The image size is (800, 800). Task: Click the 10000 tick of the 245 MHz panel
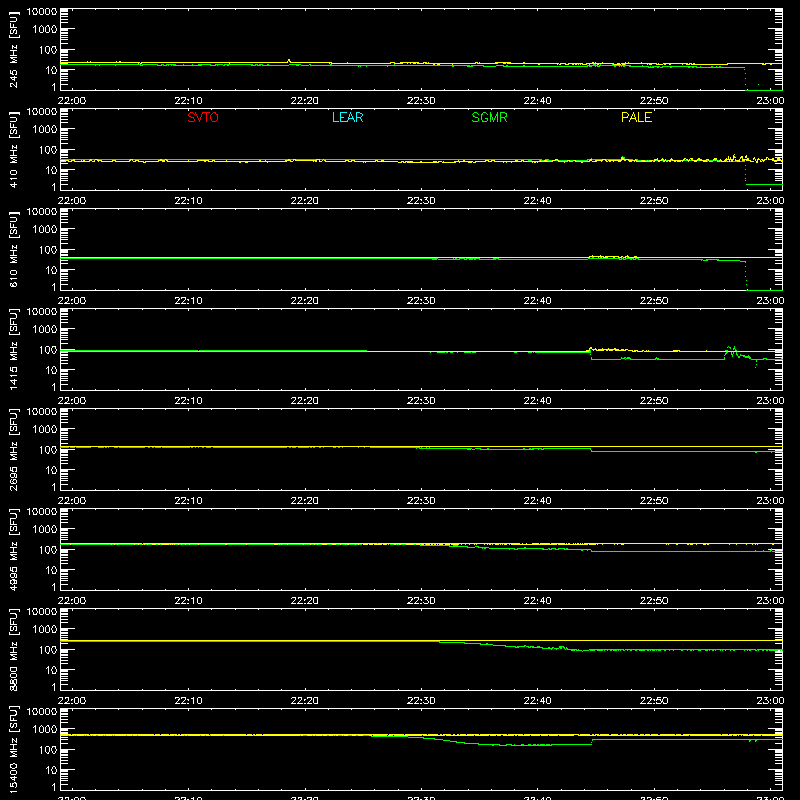coord(42,12)
